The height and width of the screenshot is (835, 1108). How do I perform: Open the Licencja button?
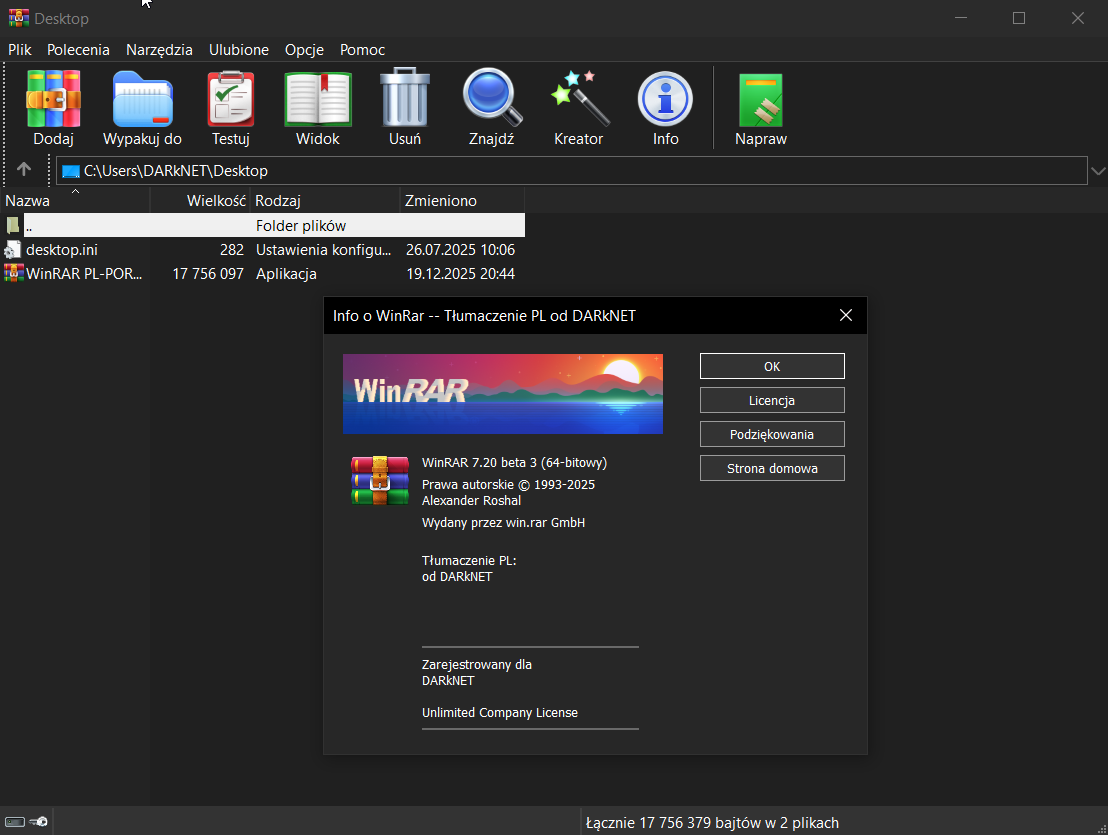(x=772, y=400)
